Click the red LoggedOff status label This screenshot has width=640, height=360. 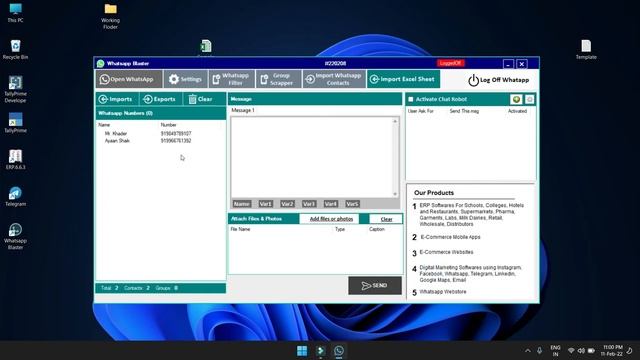tap(451, 63)
